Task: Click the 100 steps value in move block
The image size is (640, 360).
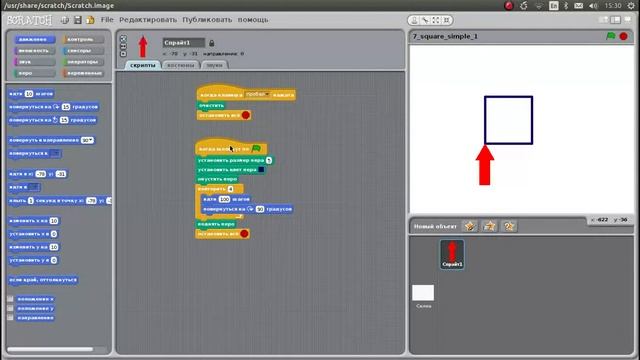Action: click(x=224, y=199)
